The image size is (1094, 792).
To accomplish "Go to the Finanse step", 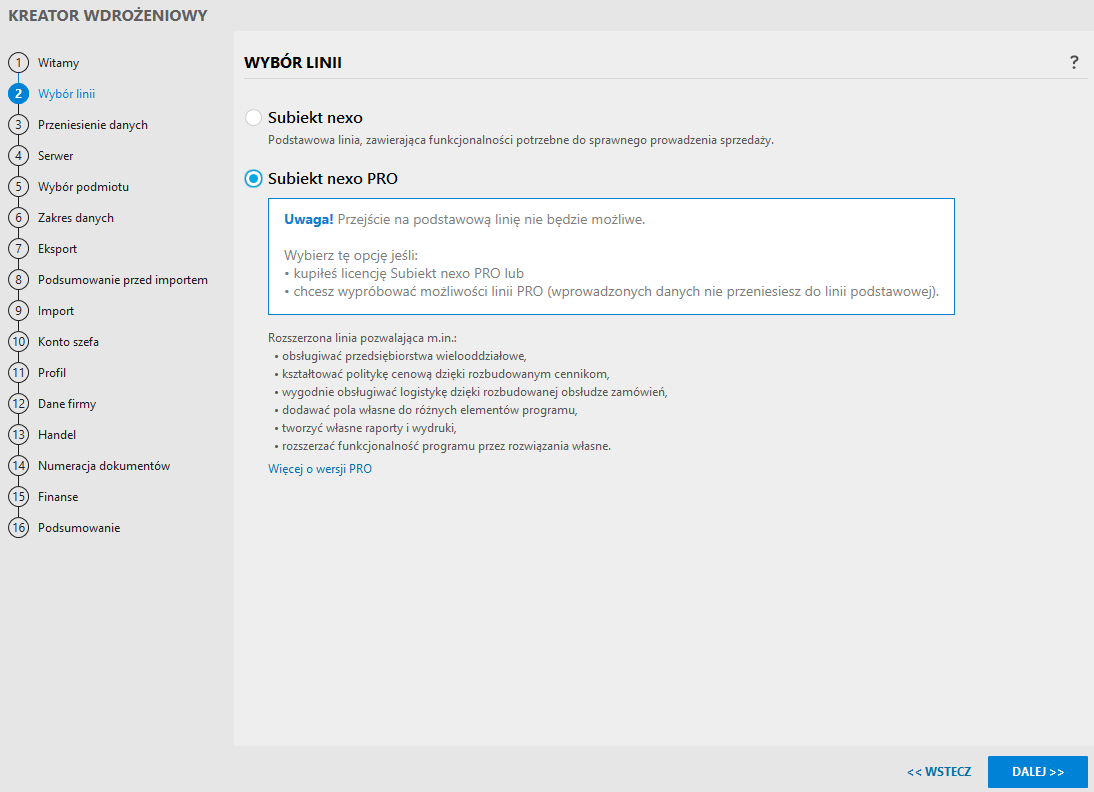I will click(x=58, y=497).
